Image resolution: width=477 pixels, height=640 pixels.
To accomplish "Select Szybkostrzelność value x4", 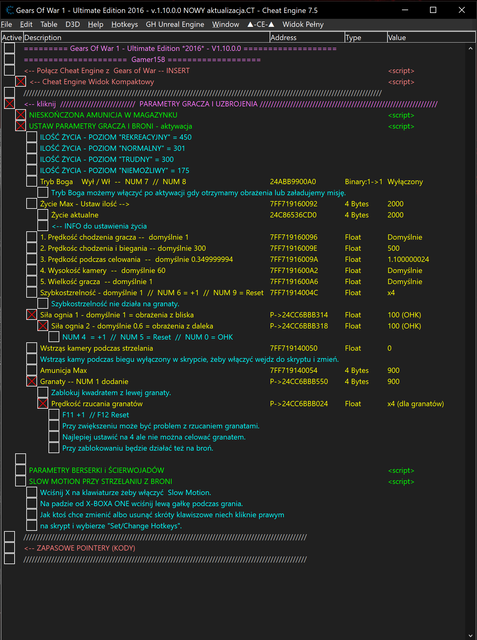I will [391, 293].
